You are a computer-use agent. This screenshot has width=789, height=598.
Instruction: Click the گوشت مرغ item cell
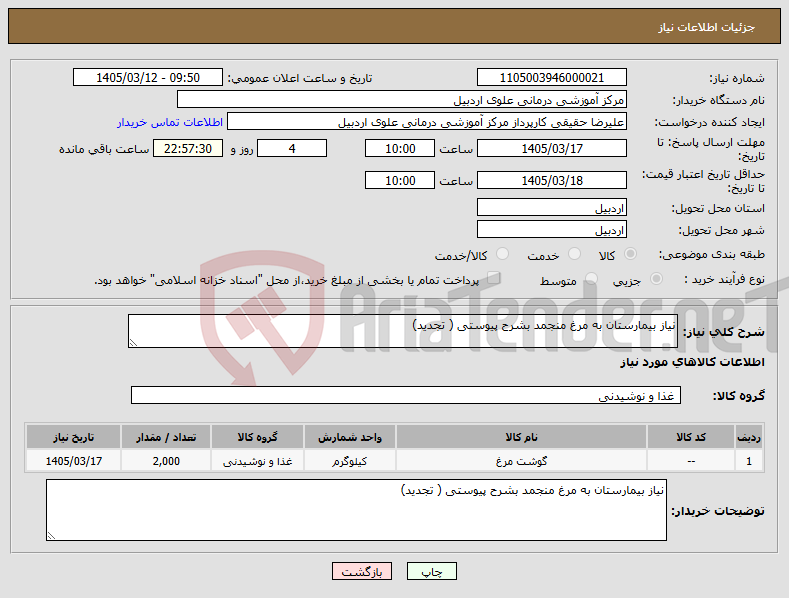coord(521,461)
